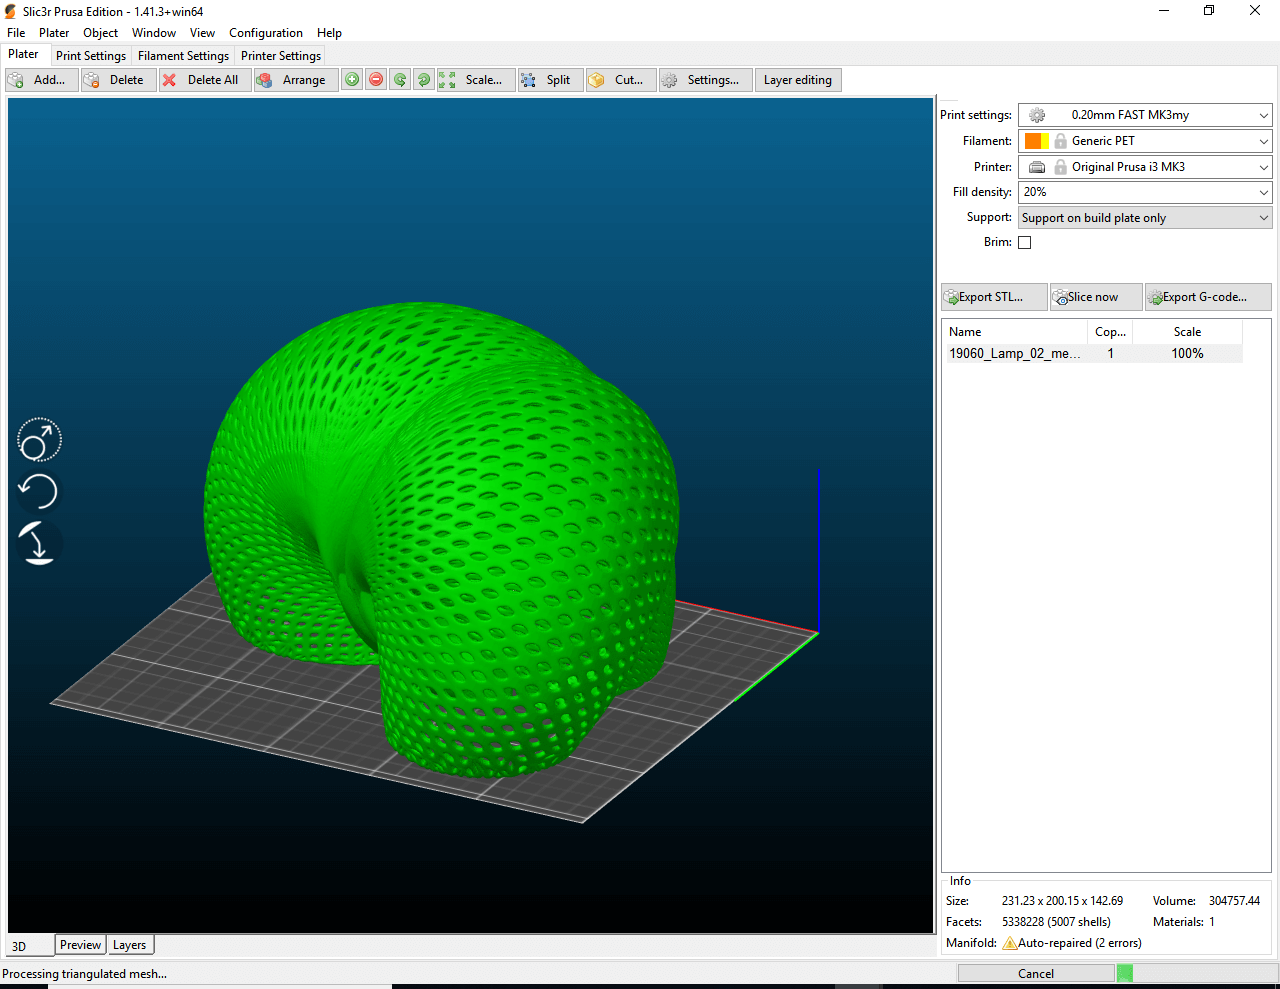Click the Slice now button
Image resolution: width=1280 pixels, height=989 pixels.
1094,297
